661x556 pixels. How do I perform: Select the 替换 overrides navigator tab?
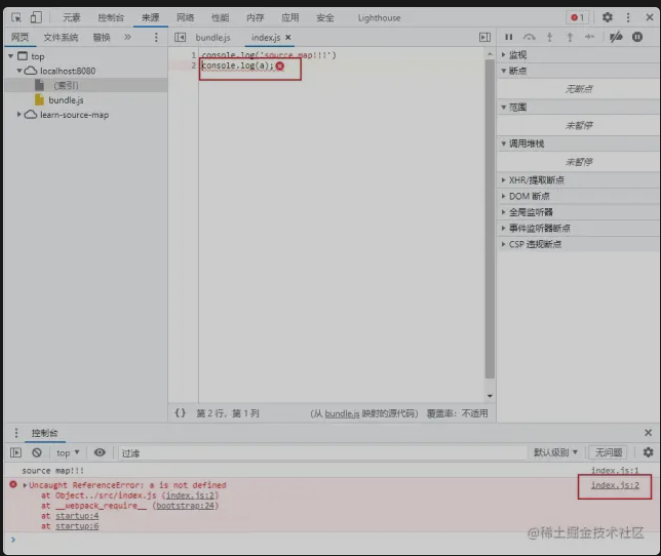pyautogui.click(x=101, y=38)
